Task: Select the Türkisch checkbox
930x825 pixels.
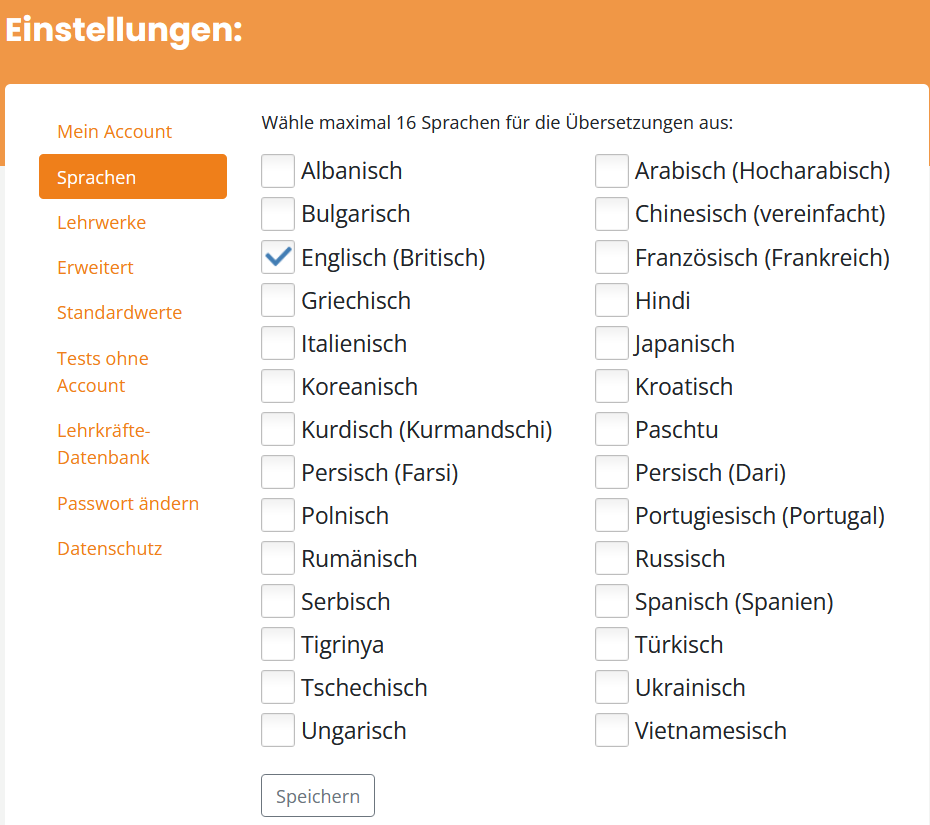Action: point(611,644)
